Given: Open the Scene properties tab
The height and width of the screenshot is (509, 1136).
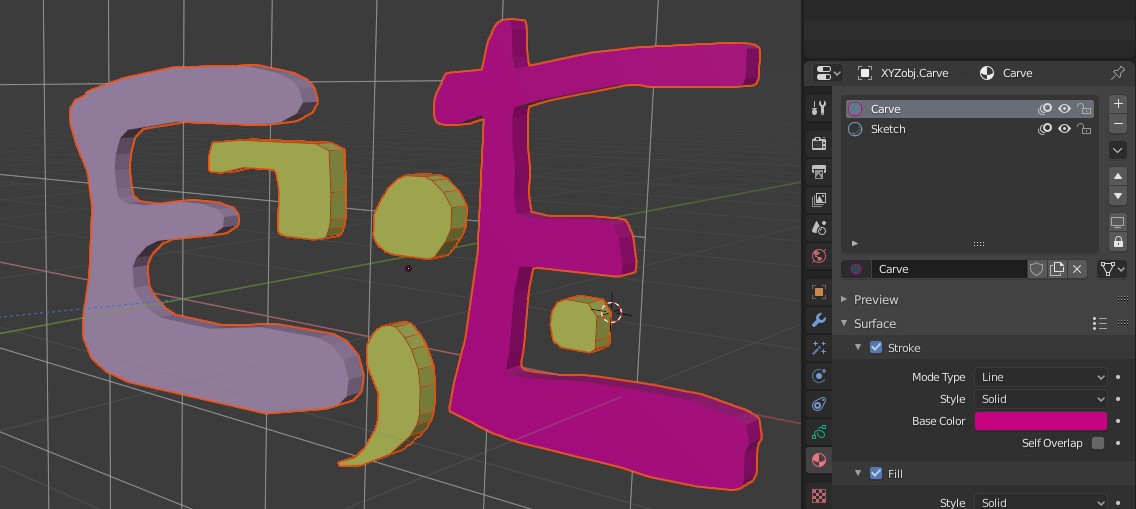Looking at the screenshot, I should click(x=819, y=228).
